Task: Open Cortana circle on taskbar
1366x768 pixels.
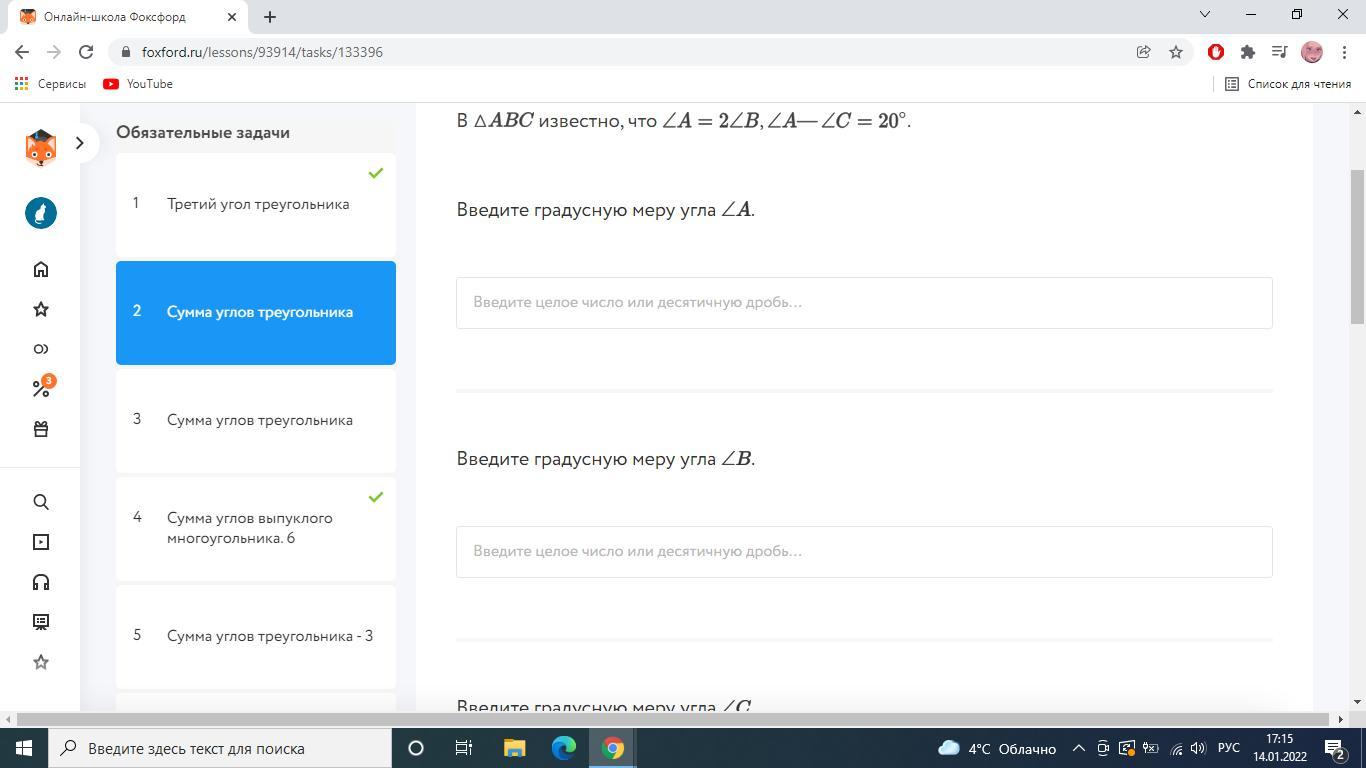Action: tap(416, 748)
